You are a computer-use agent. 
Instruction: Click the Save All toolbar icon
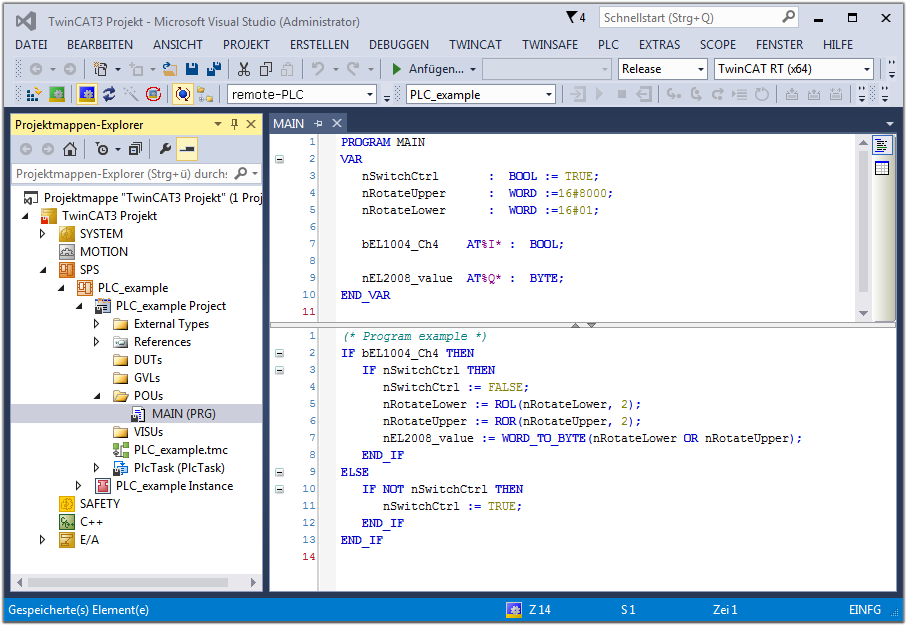coord(213,69)
